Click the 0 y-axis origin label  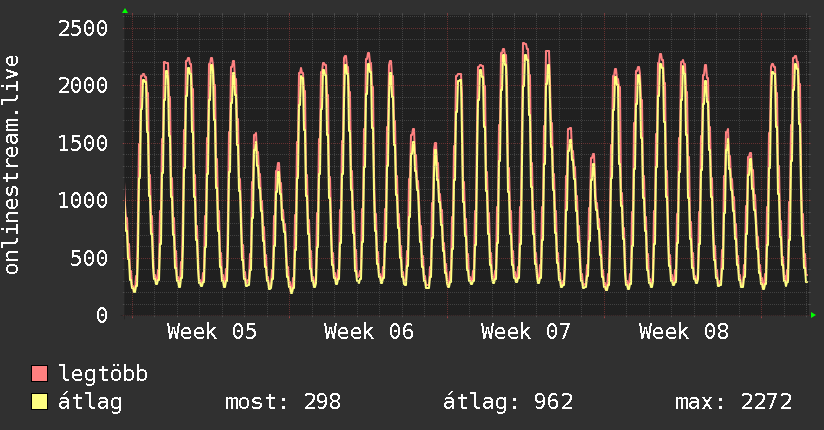[101, 315]
